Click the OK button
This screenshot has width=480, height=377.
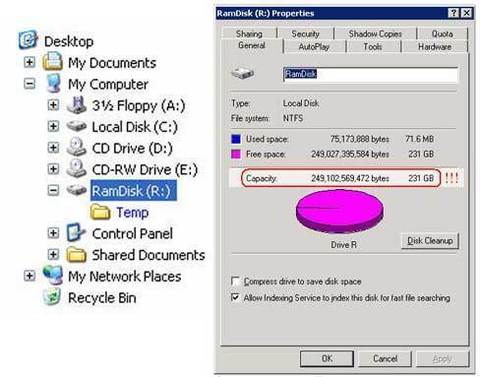[x=327, y=359]
